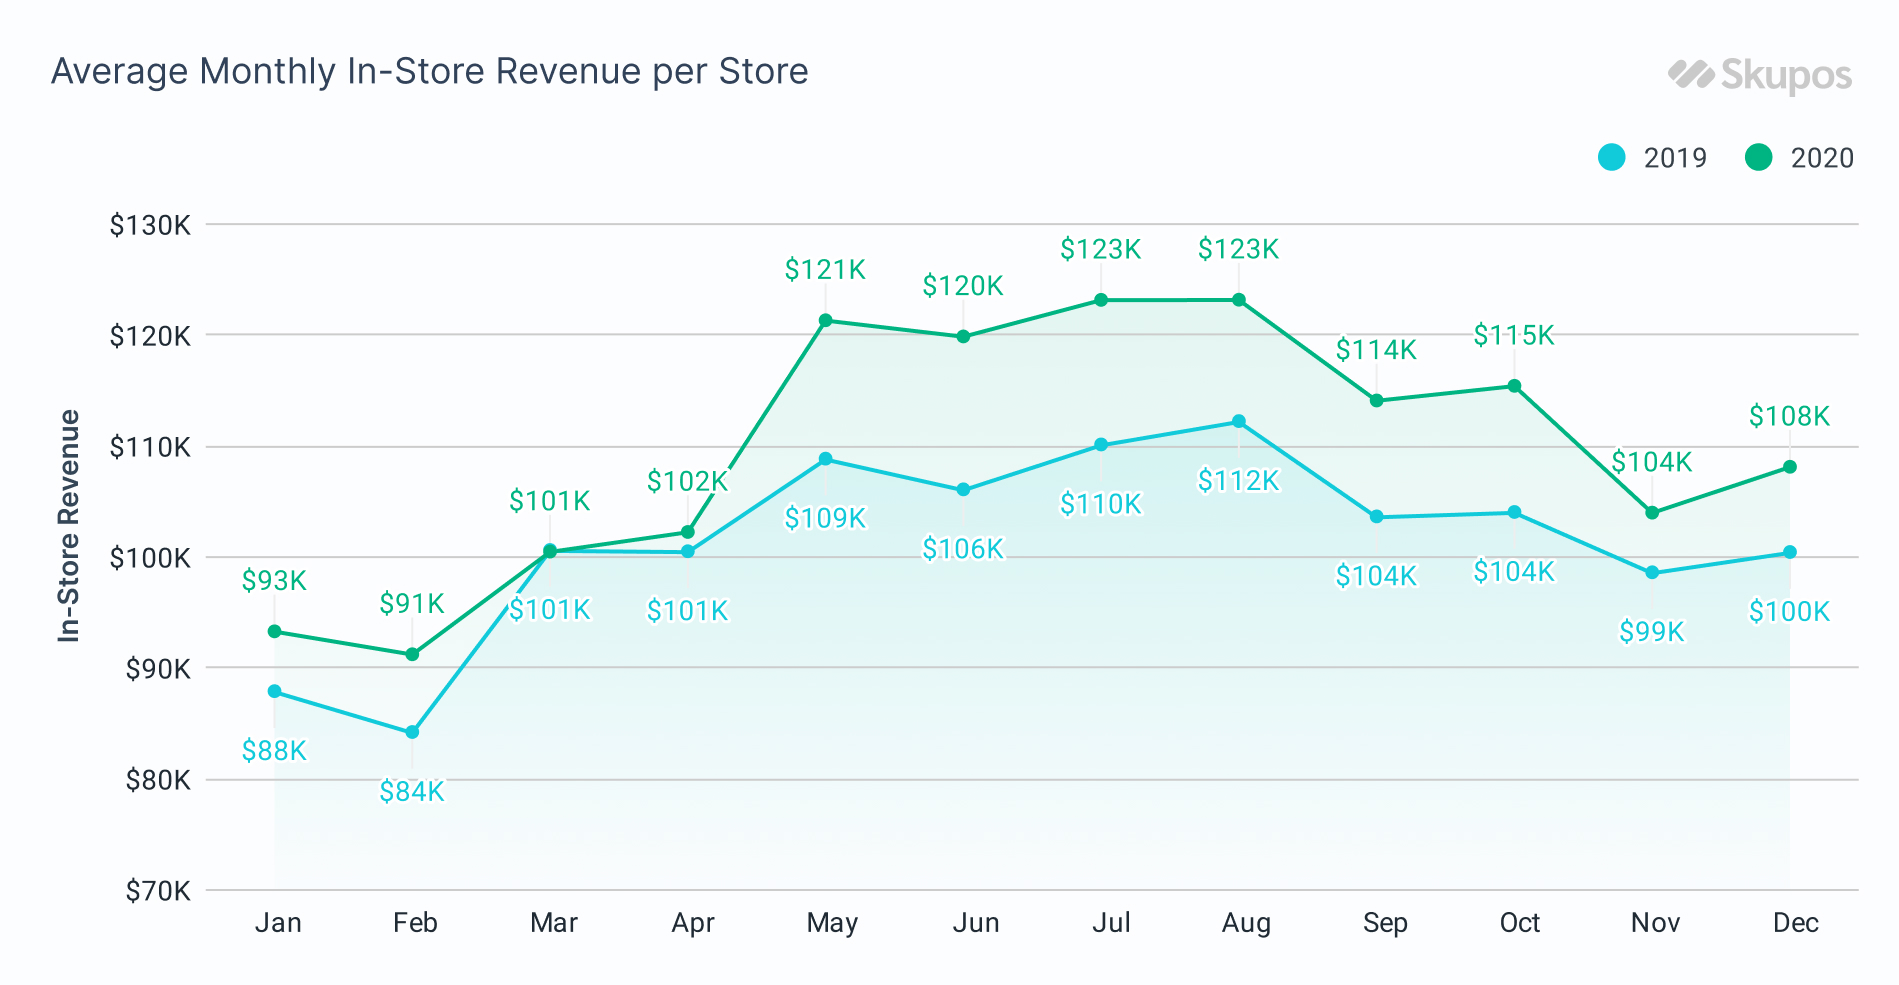Select the 2019 August data point

(1239, 422)
